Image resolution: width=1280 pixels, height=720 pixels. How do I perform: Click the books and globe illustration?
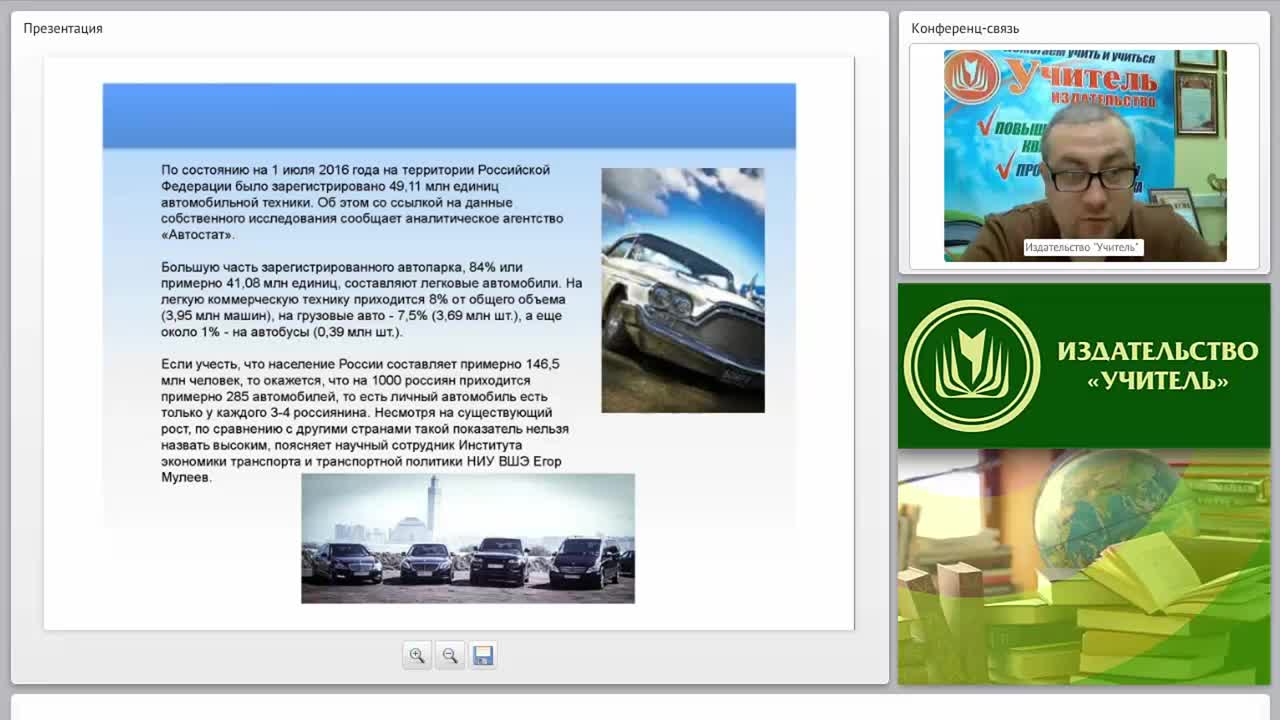[x=1084, y=567]
